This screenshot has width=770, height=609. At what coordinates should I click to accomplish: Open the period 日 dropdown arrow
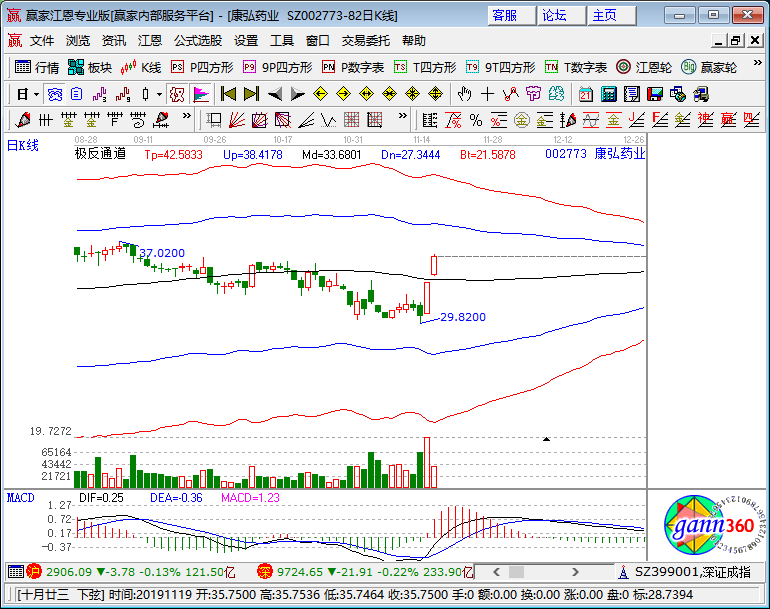click(36, 94)
